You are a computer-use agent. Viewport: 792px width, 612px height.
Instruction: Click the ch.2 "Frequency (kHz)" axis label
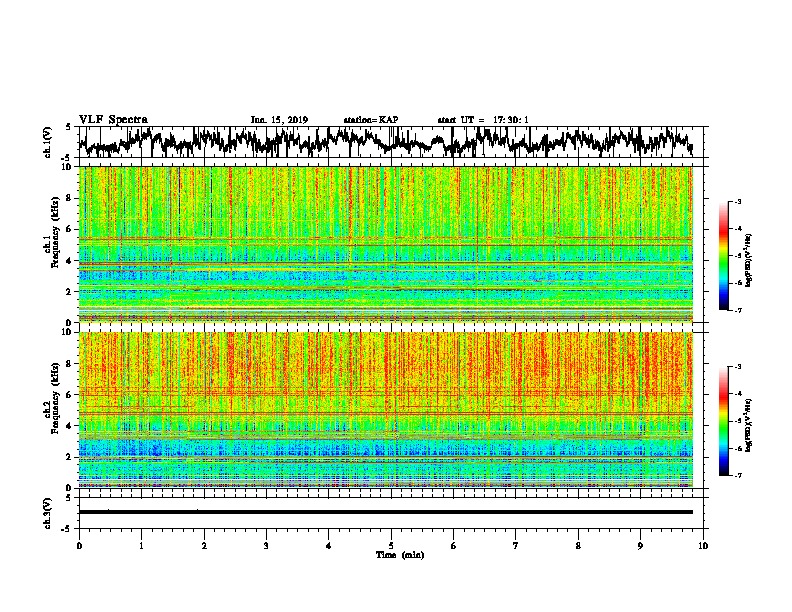(55, 398)
